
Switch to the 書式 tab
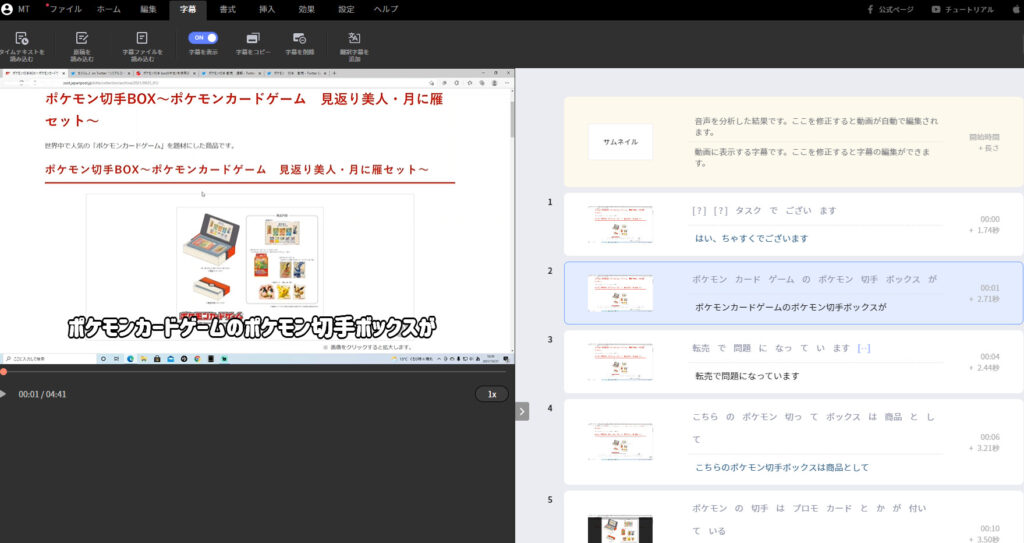coord(227,9)
